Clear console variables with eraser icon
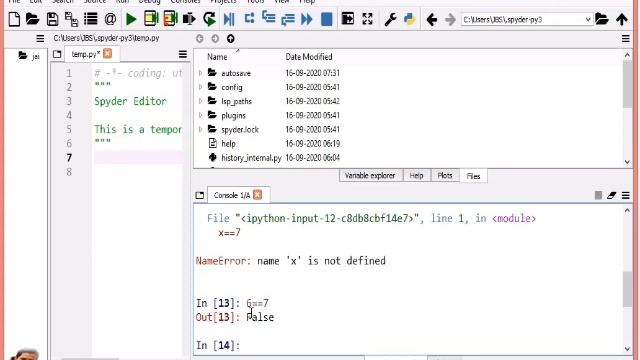 (611, 196)
